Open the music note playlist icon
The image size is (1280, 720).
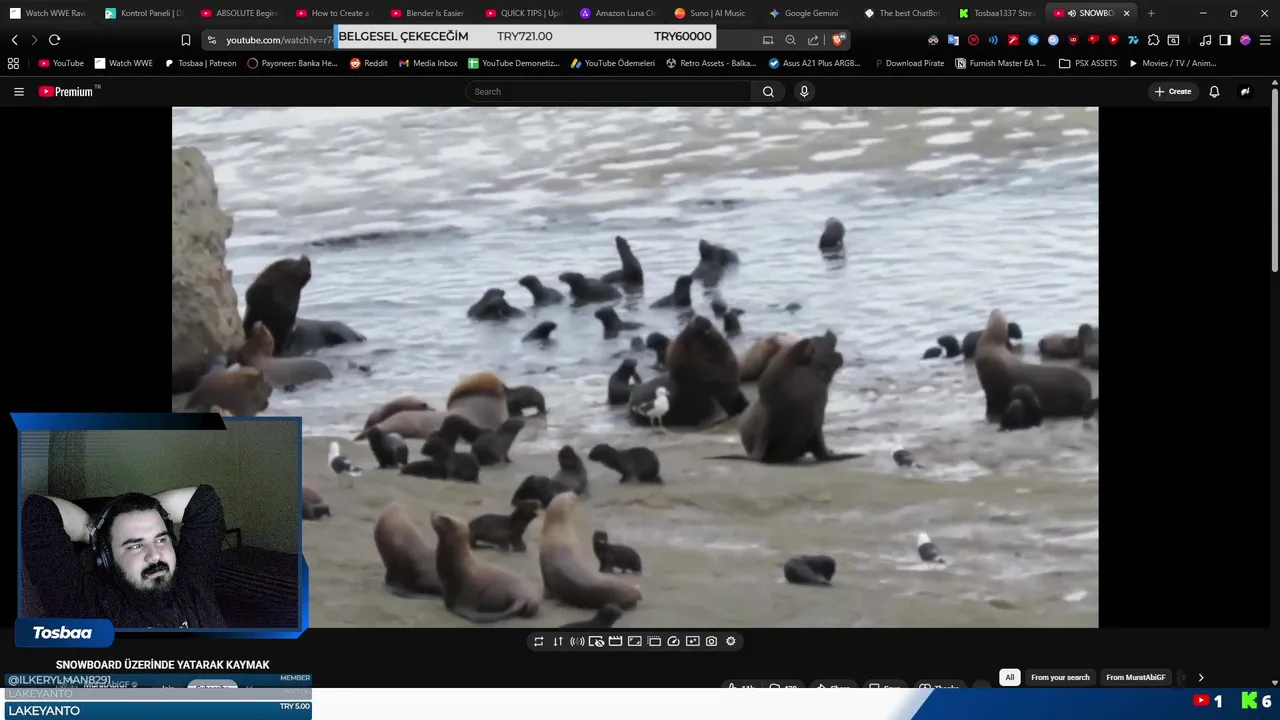[x=1205, y=40]
